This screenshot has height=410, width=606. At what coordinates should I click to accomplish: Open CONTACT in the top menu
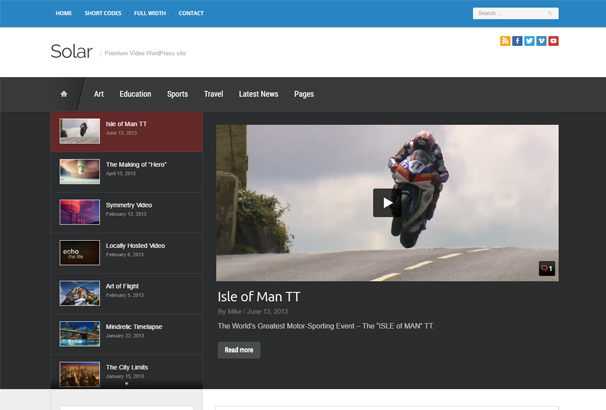tap(191, 13)
